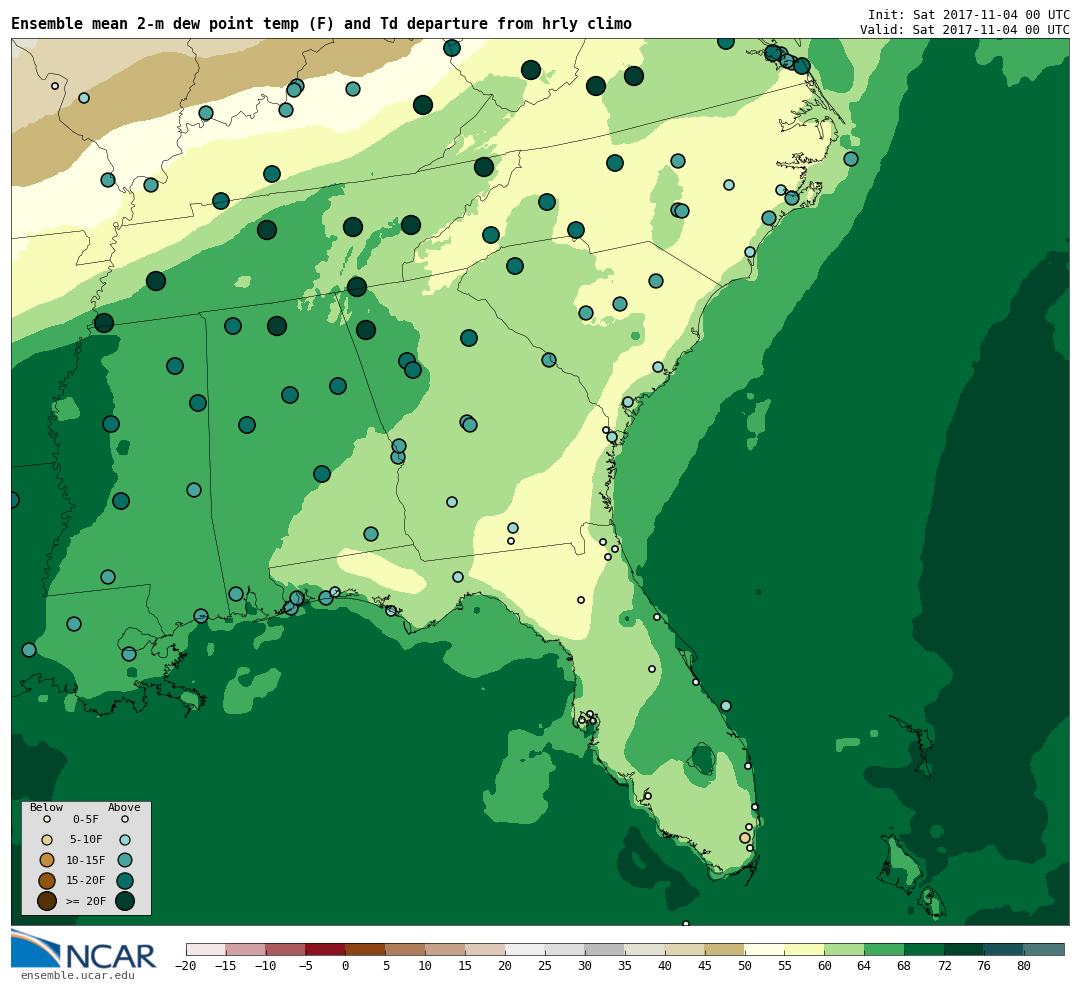Pick the colorbar swatch between -20 and -15

click(206, 949)
